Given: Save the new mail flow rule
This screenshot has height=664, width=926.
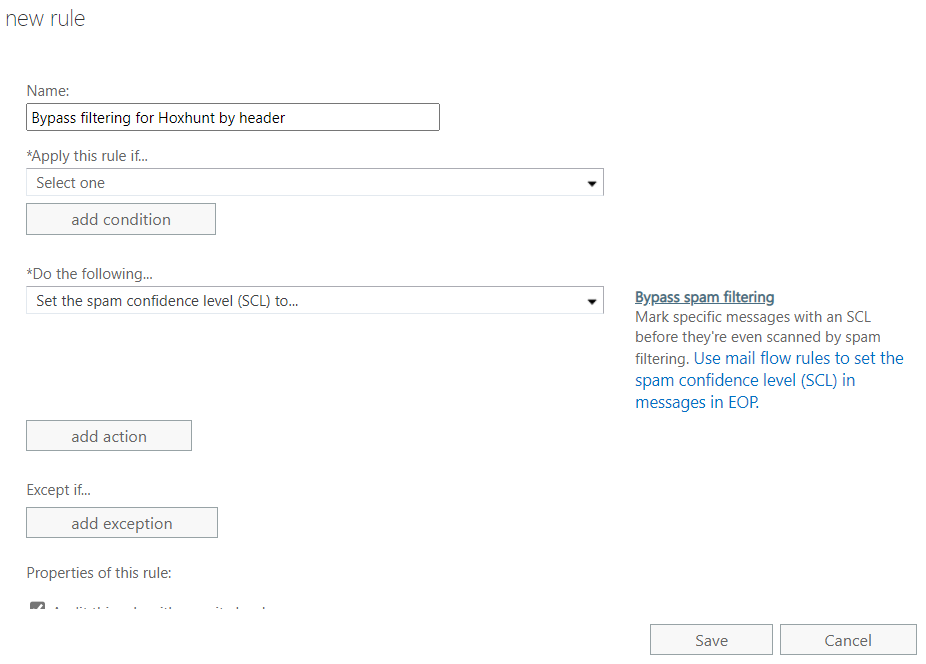Looking at the screenshot, I should tap(711, 639).
